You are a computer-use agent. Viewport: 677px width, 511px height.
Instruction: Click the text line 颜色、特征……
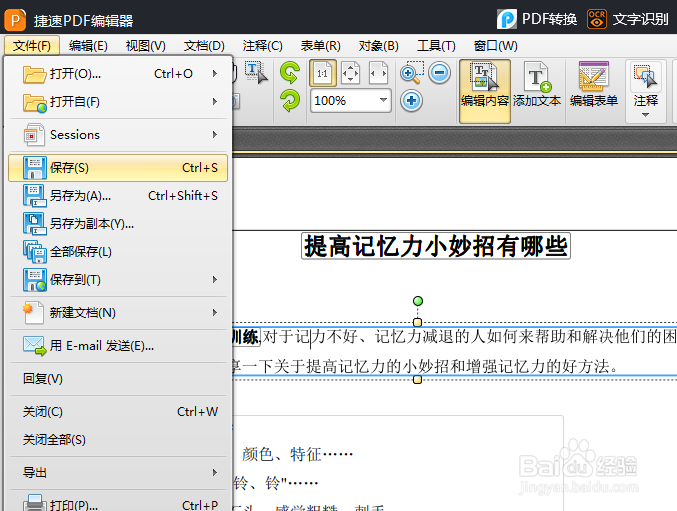297,454
